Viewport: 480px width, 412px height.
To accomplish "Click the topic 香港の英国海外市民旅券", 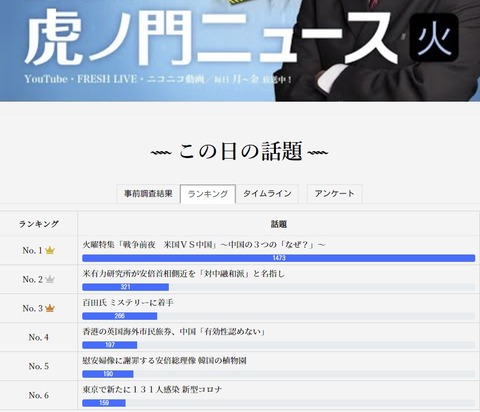I will 174,332.
